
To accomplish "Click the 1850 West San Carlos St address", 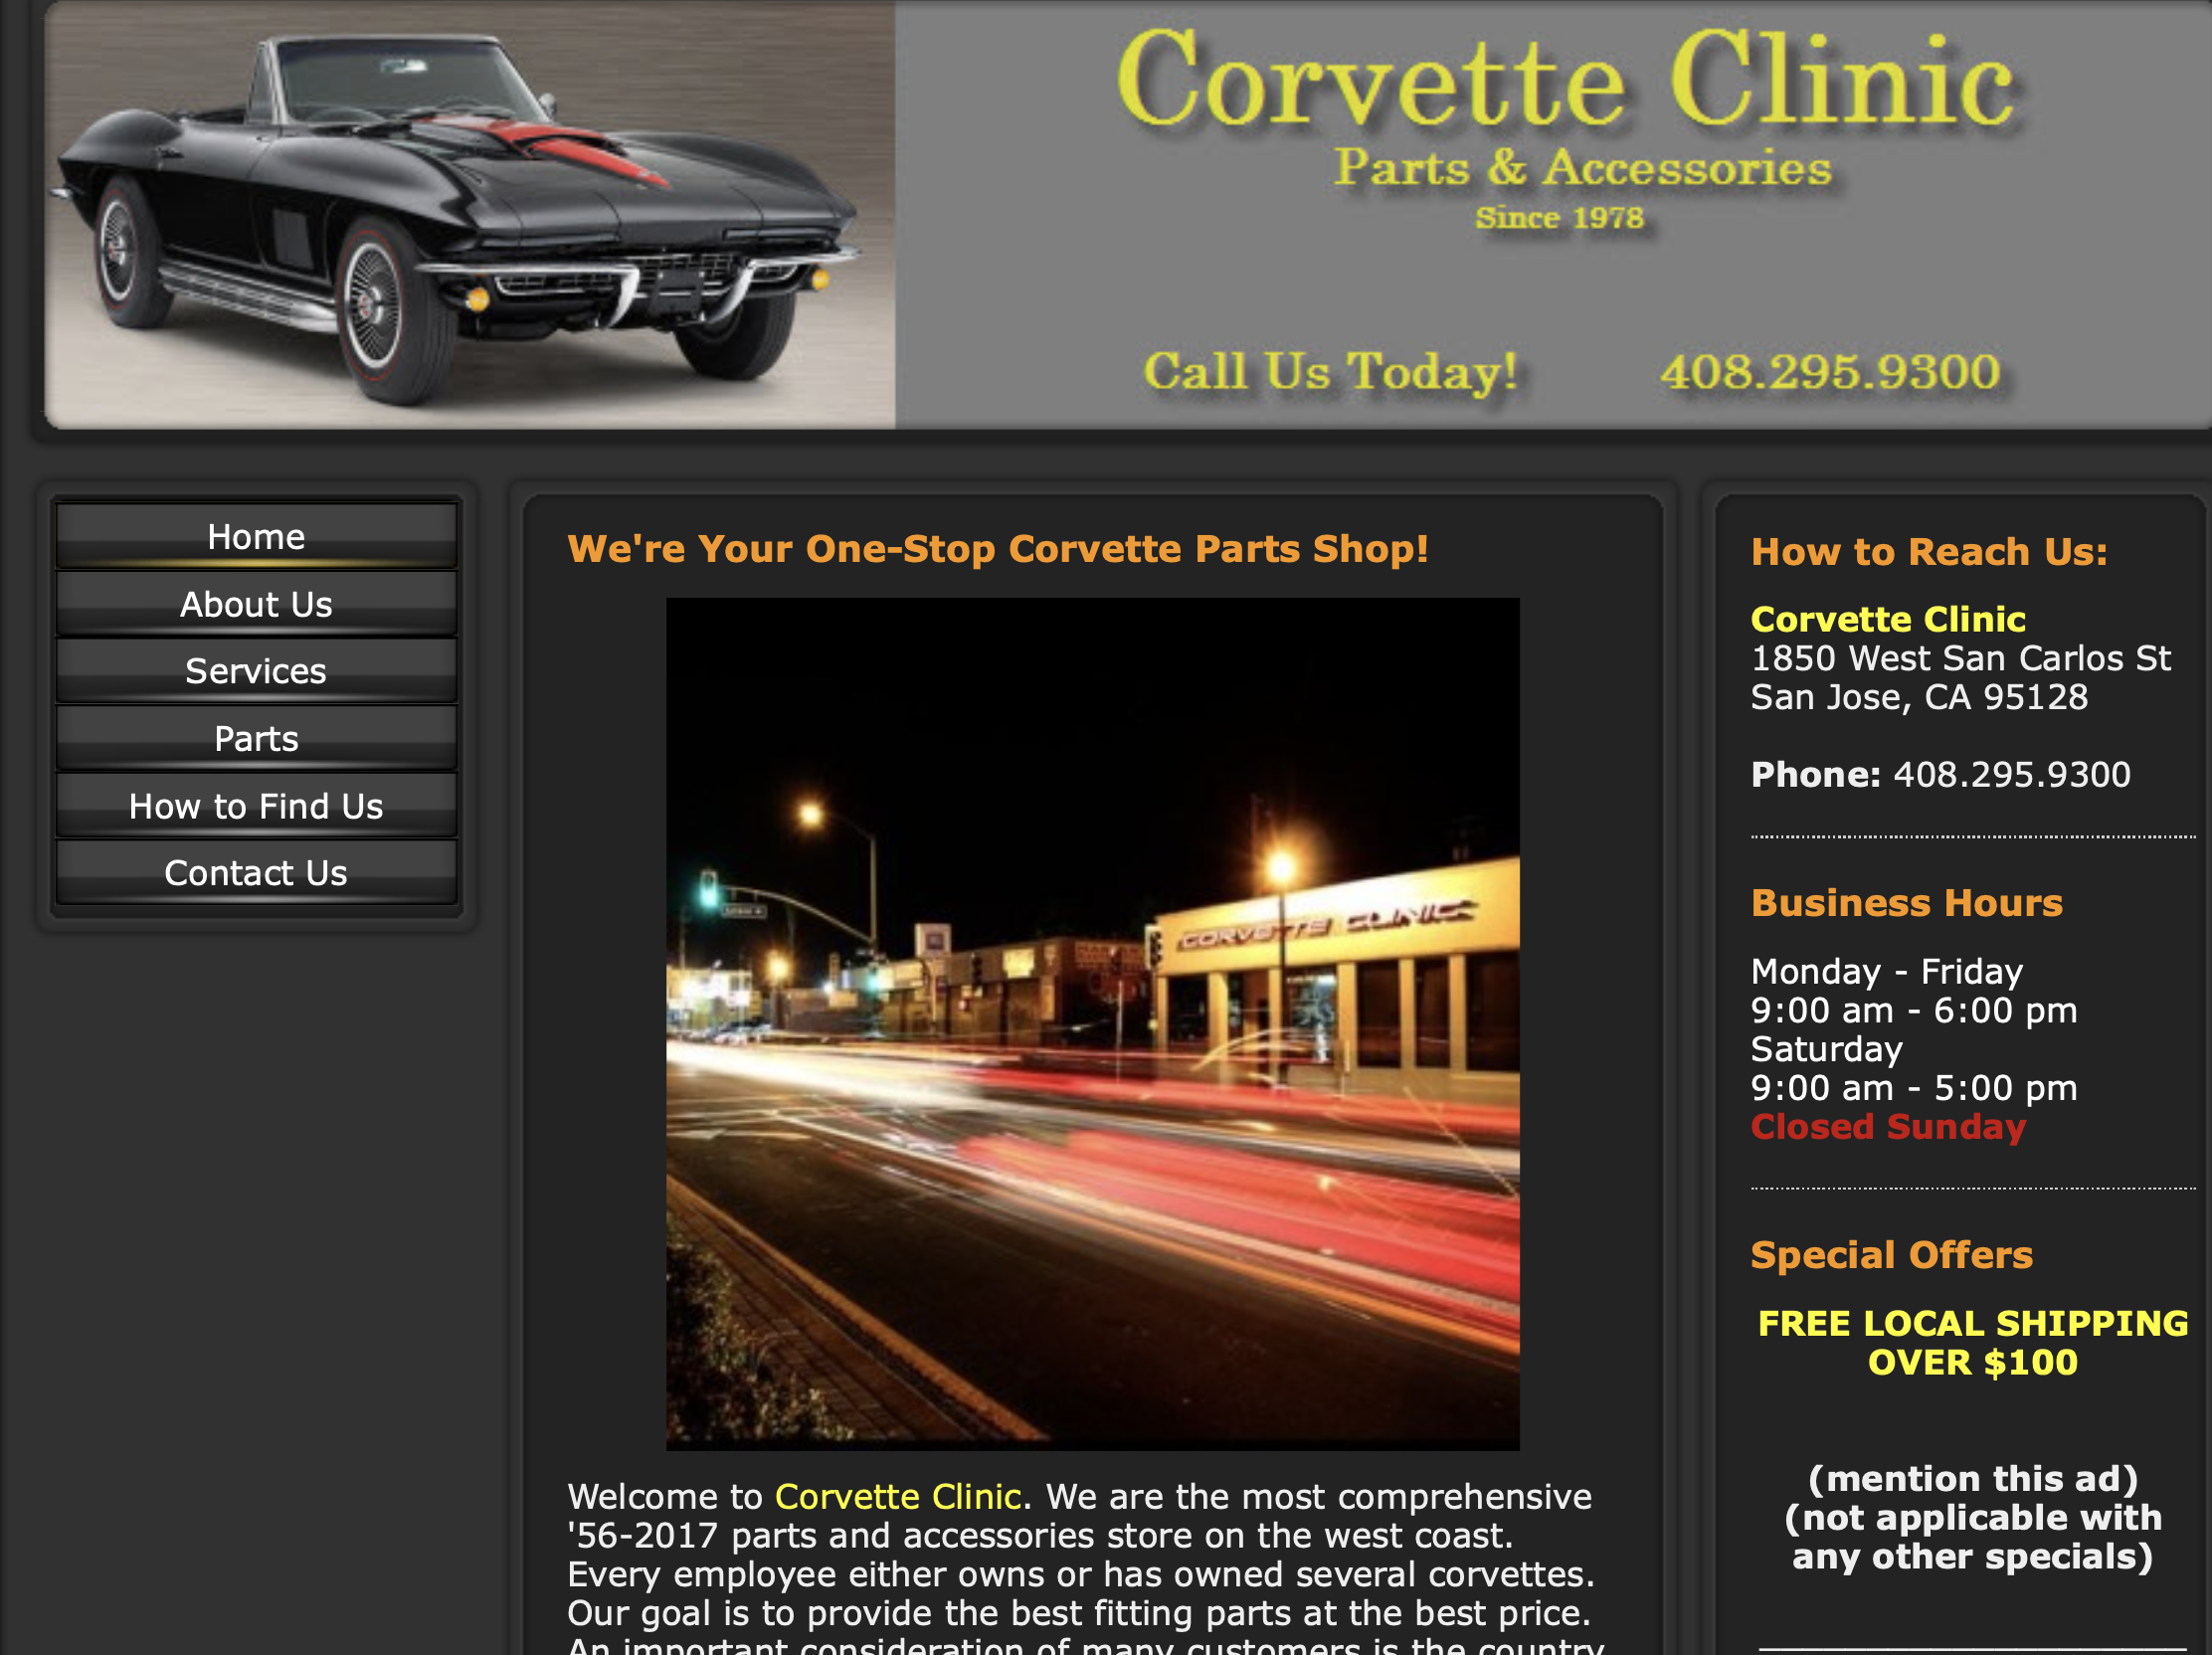I will (1959, 658).
